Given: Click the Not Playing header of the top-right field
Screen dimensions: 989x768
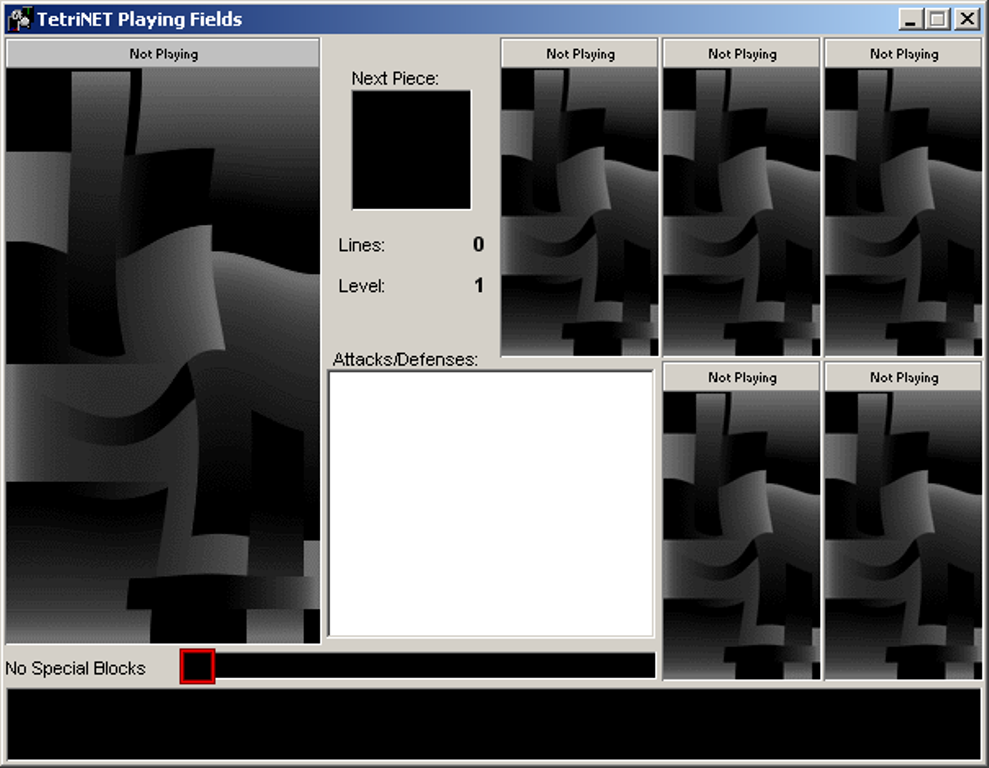Looking at the screenshot, I should coord(903,54).
